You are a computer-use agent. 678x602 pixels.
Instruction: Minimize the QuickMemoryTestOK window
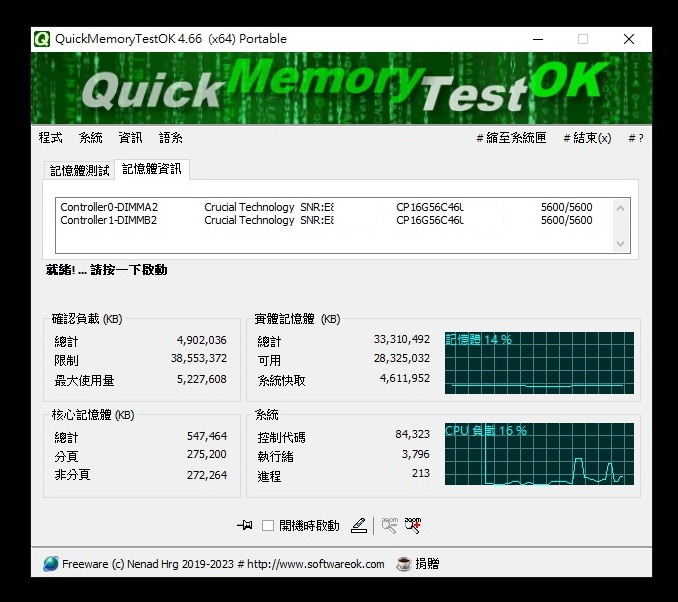(x=538, y=39)
